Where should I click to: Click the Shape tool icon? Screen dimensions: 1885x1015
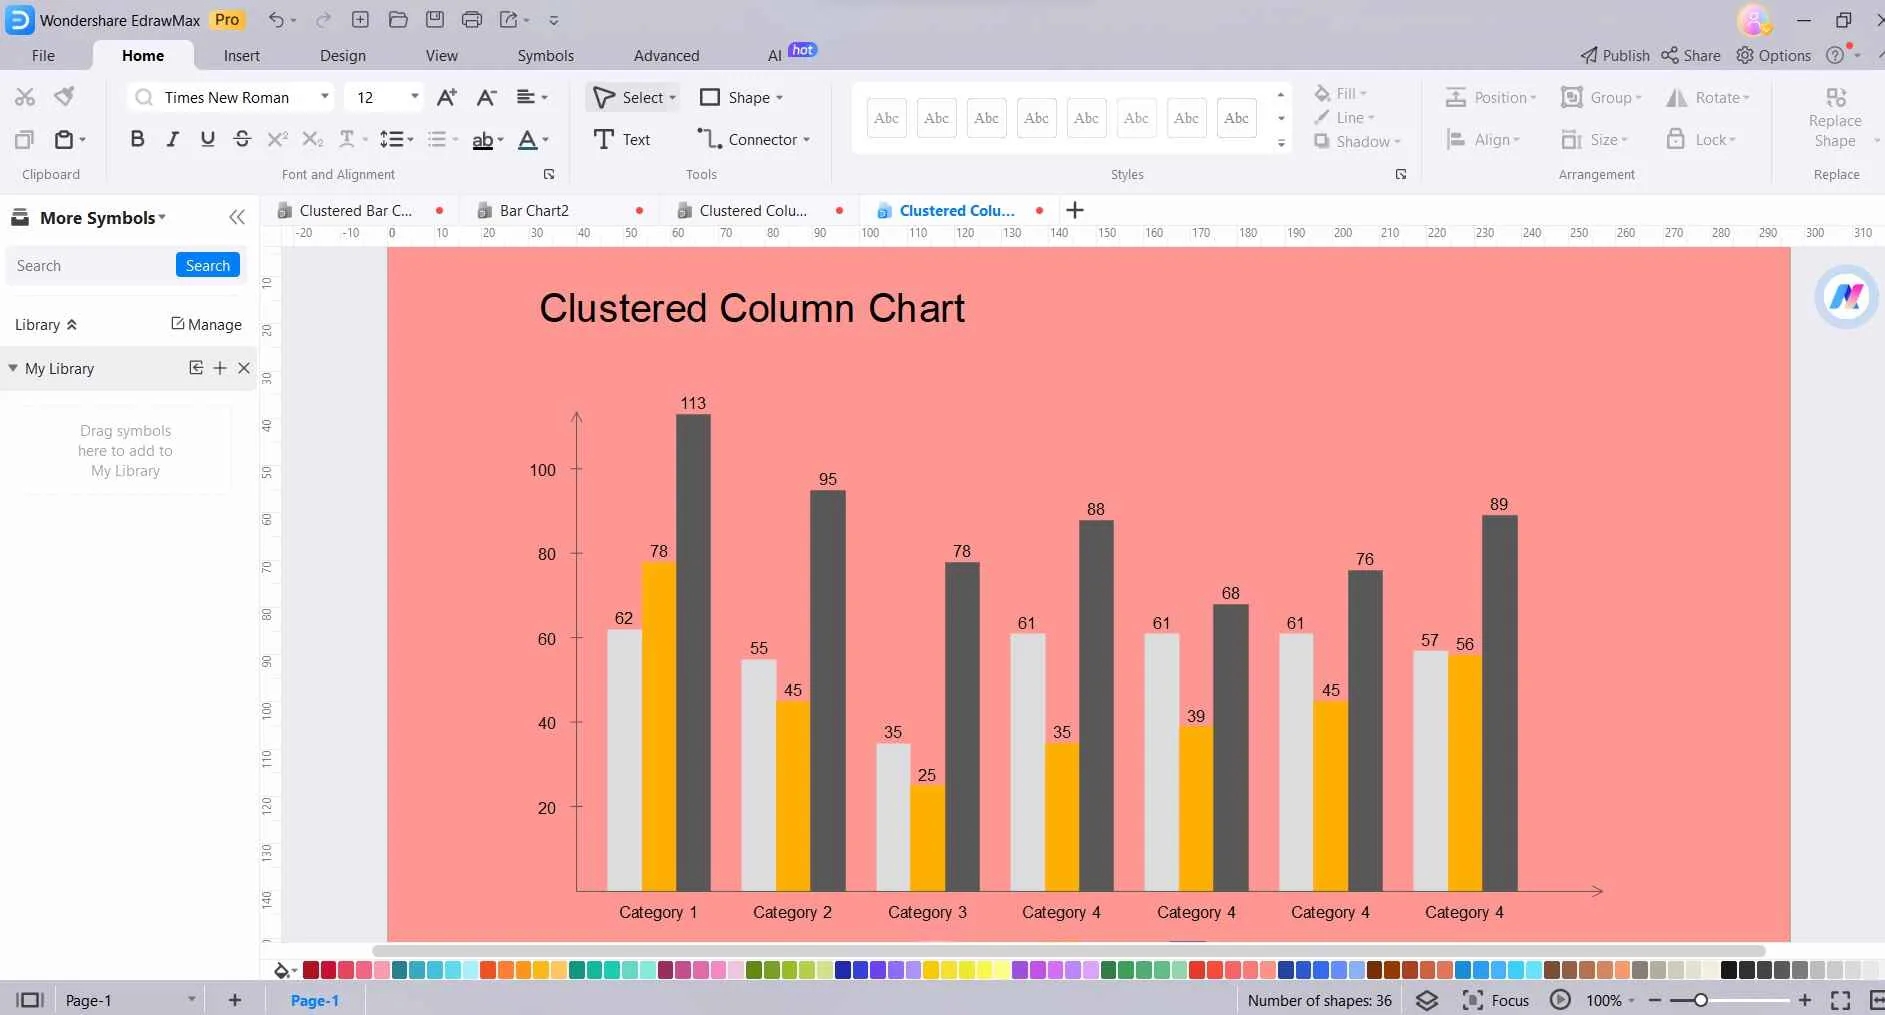[x=710, y=97]
